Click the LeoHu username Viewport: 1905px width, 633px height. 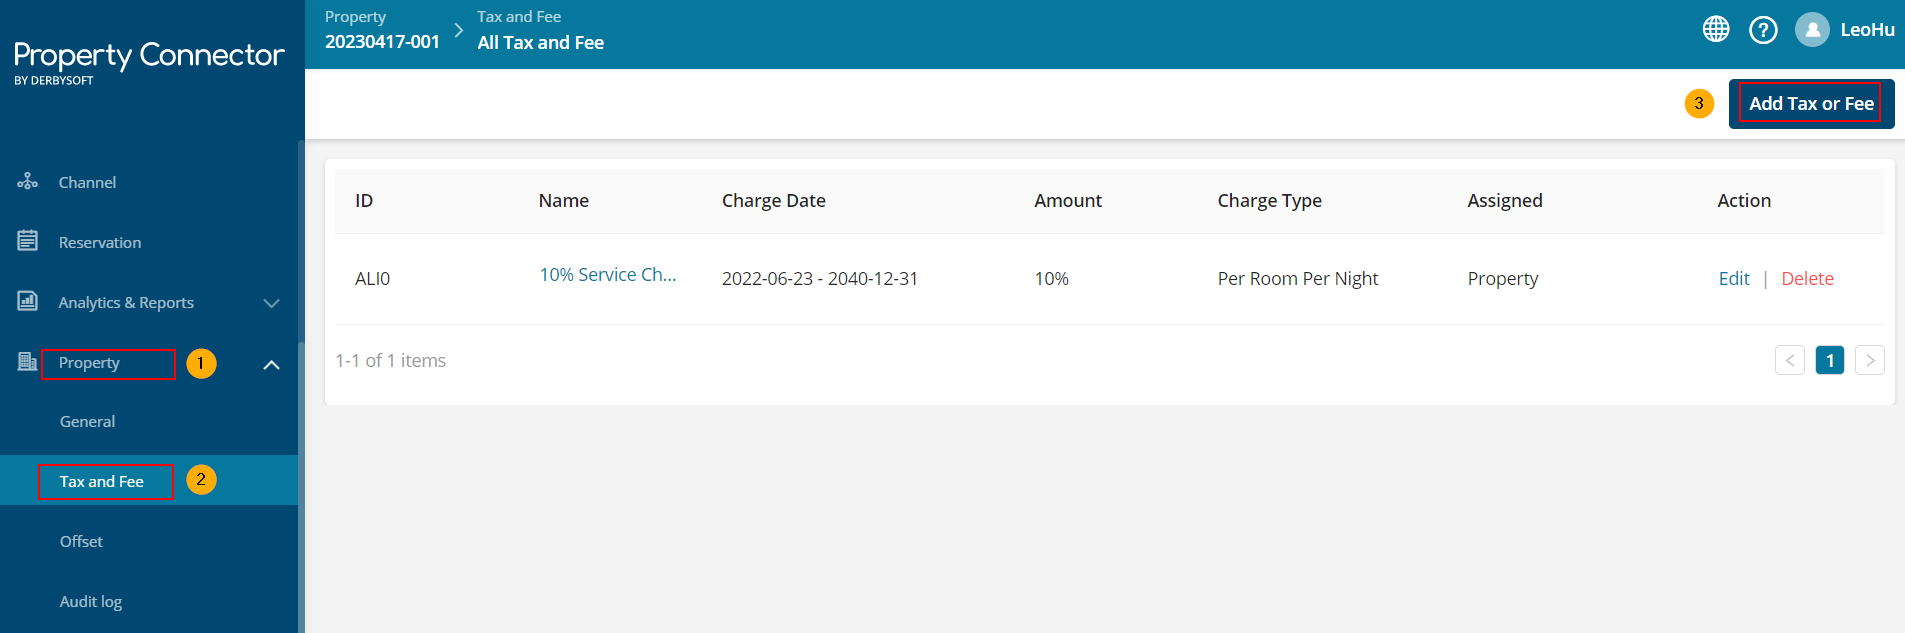point(1867,30)
